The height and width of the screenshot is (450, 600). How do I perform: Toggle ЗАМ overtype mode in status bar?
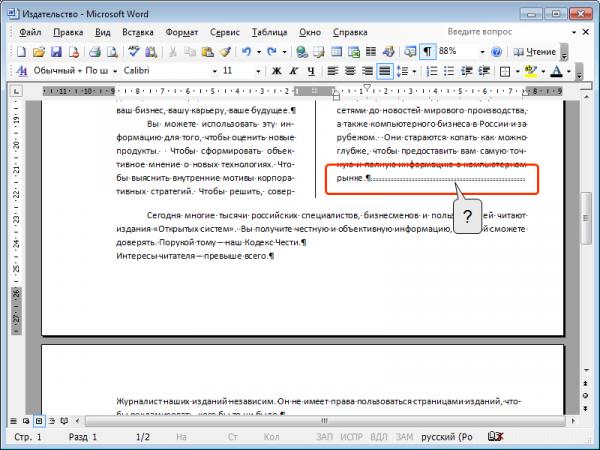tap(404, 437)
